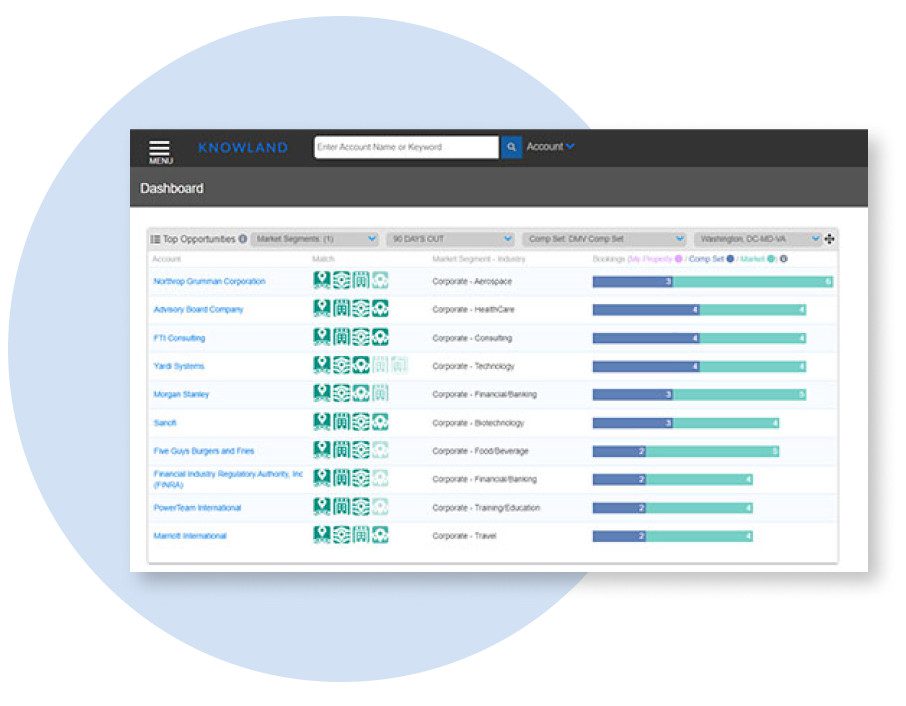Click the info icon beside Top Opportunities
906x706 pixels.
[x=243, y=239]
